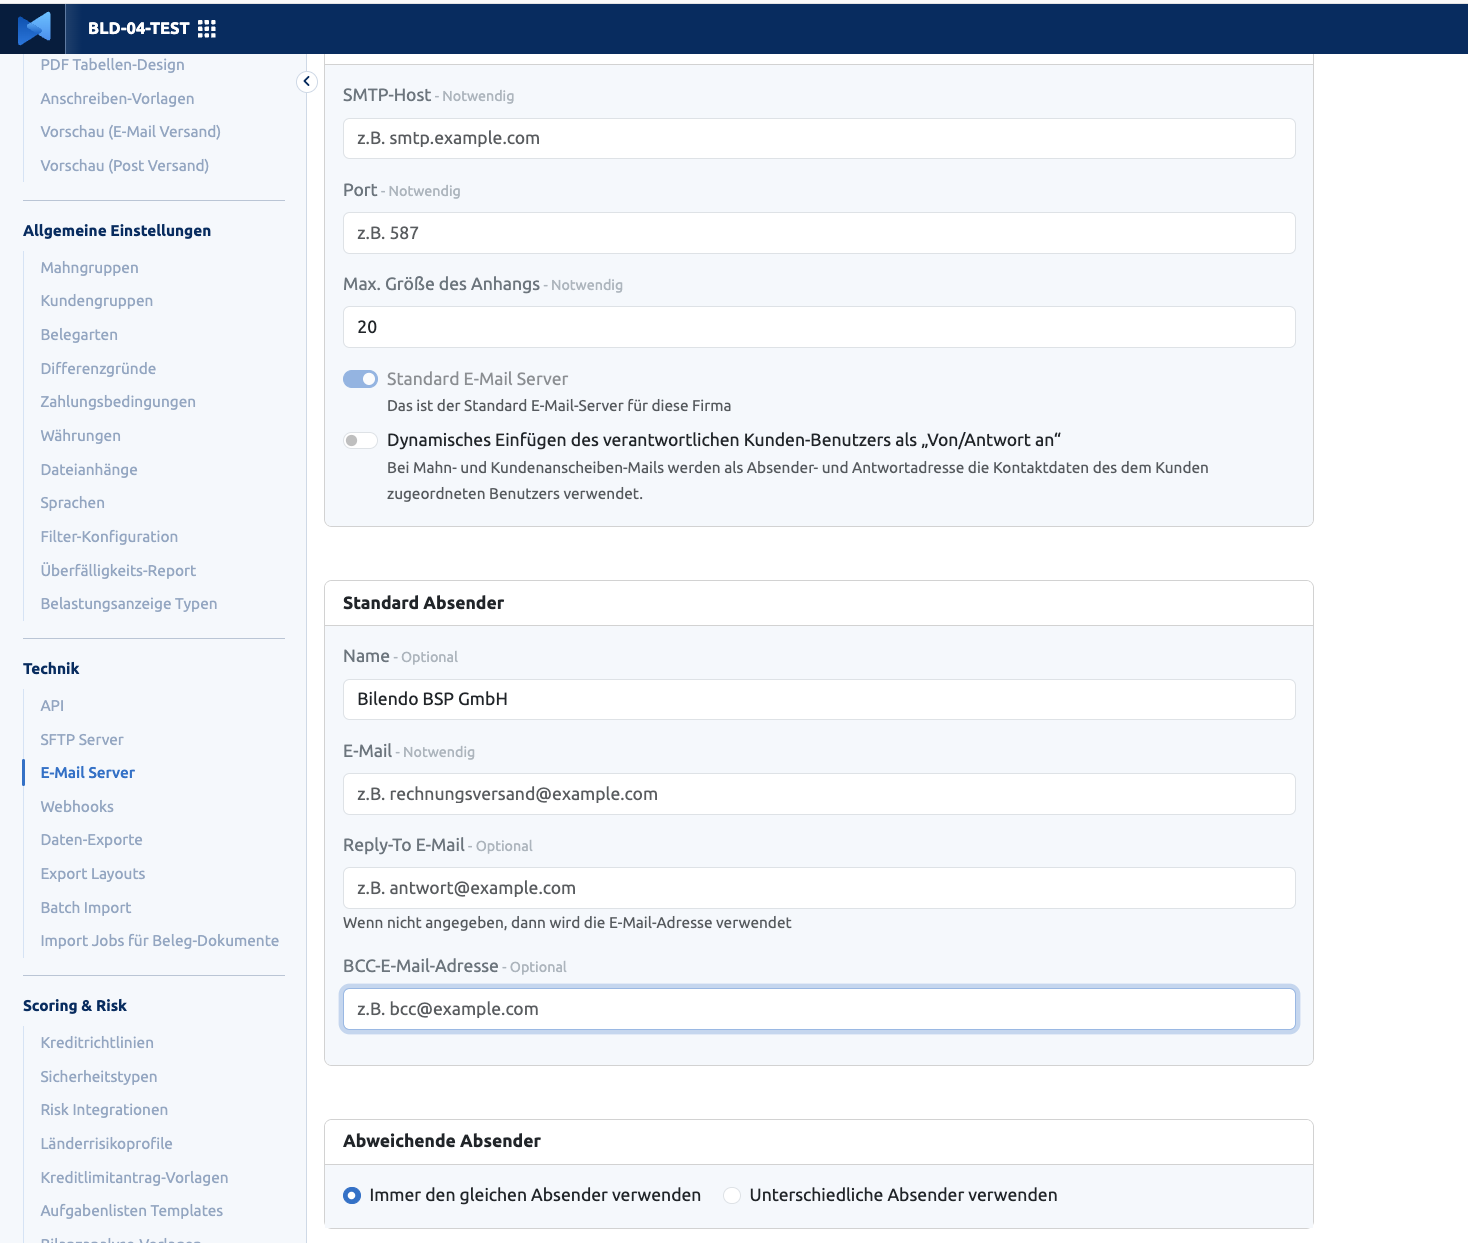This screenshot has width=1468, height=1243.
Task: Open Batch Import page
Action: [x=85, y=908]
